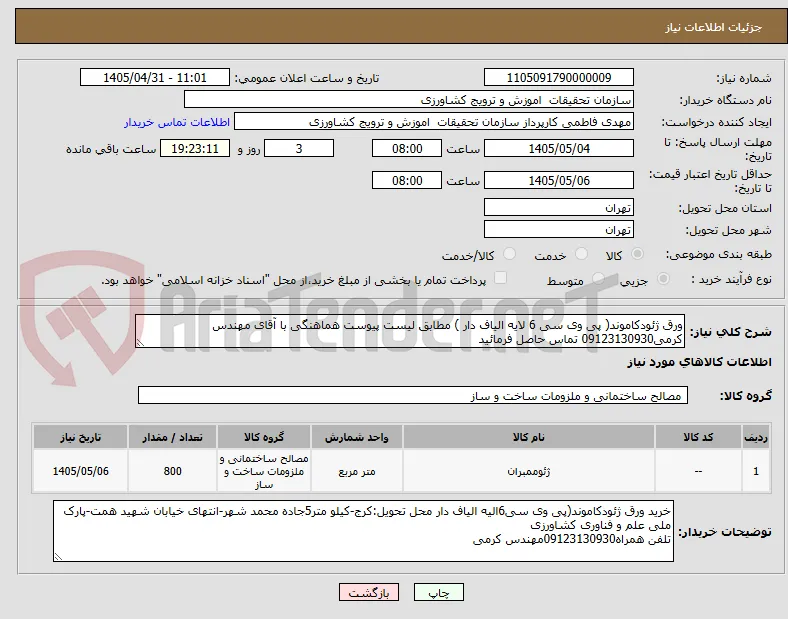The width and height of the screenshot is (788, 619).
Task: Click the response deadline time 08:00 field
Action: click(407, 149)
